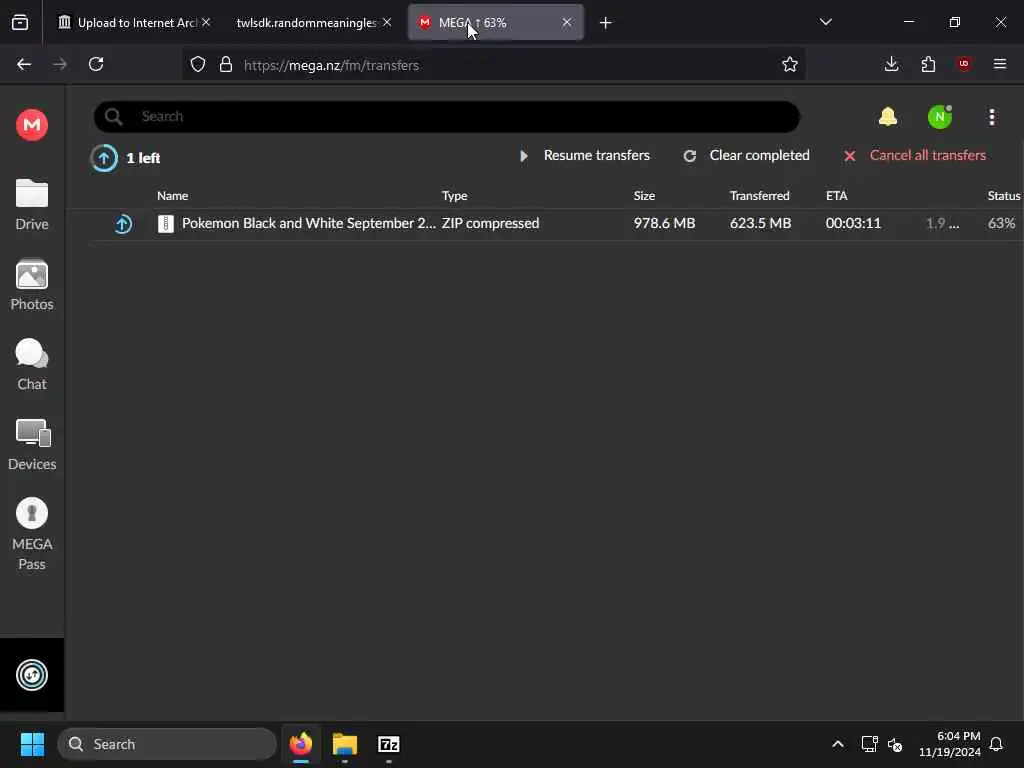Open MEGA Pass in the sidebar
1024x768 pixels.
pos(32,534)
